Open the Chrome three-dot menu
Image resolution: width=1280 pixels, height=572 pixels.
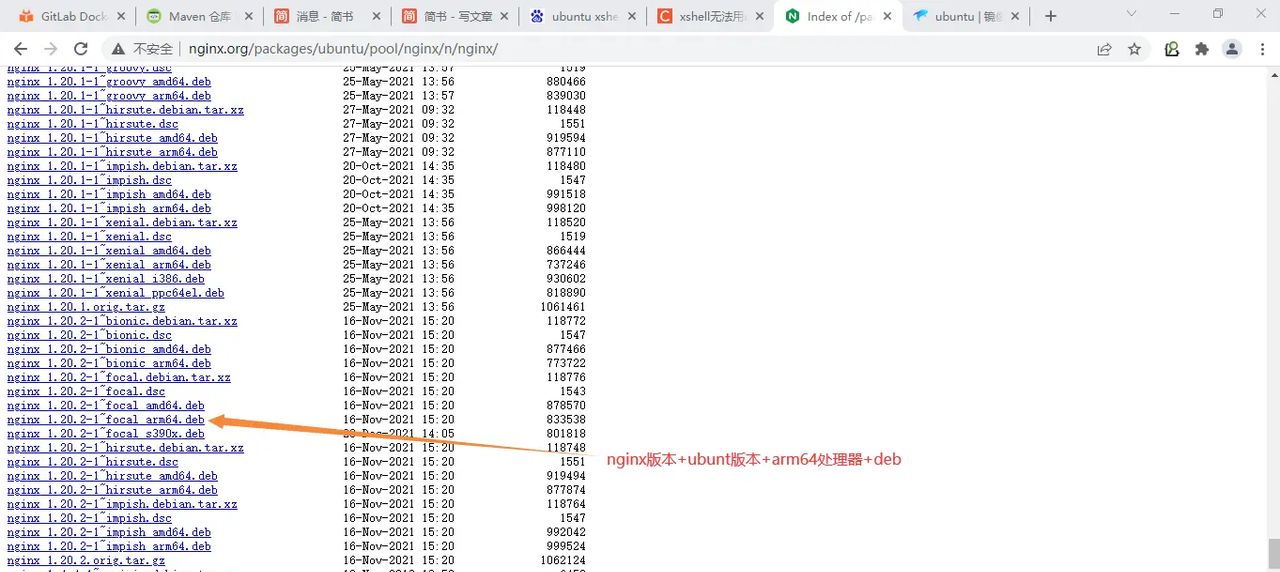coord(1261,49)
